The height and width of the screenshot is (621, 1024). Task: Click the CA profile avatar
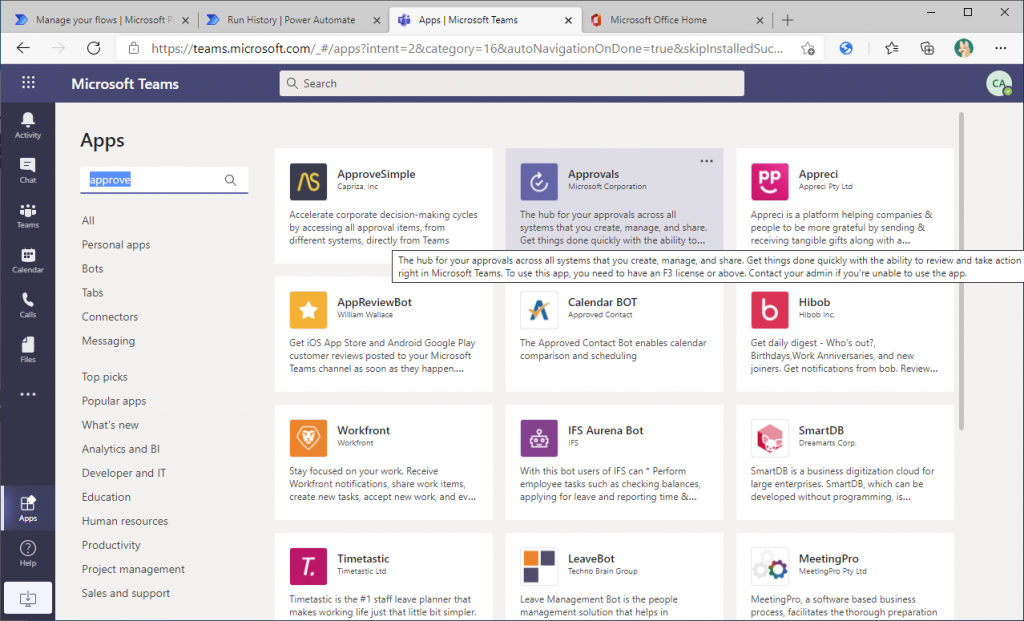(999, 84)
